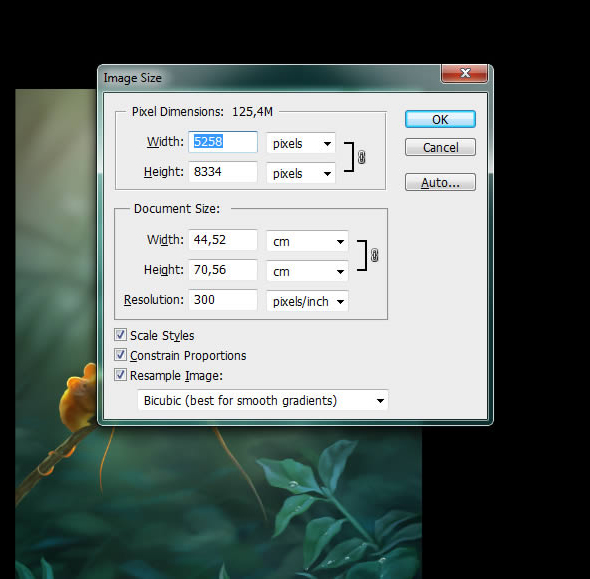Open the Bicubic resample method dropdown

[x=263, y=400]
